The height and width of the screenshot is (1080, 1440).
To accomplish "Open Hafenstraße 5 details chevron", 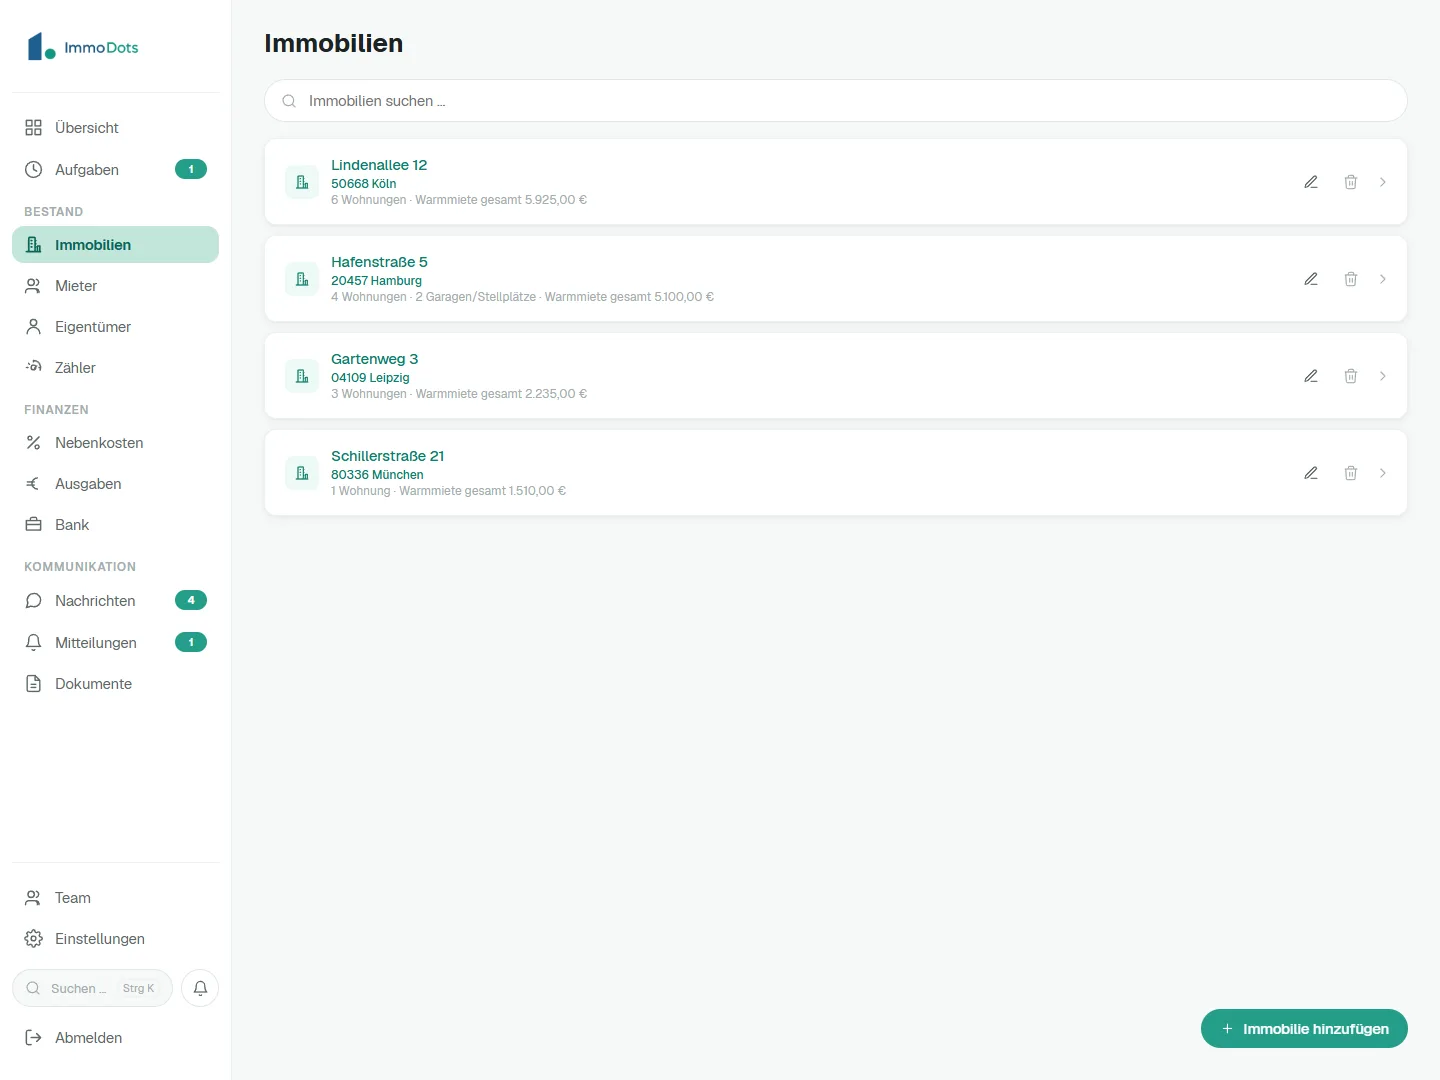I will pyautogui.click(x=1383, y=279).
